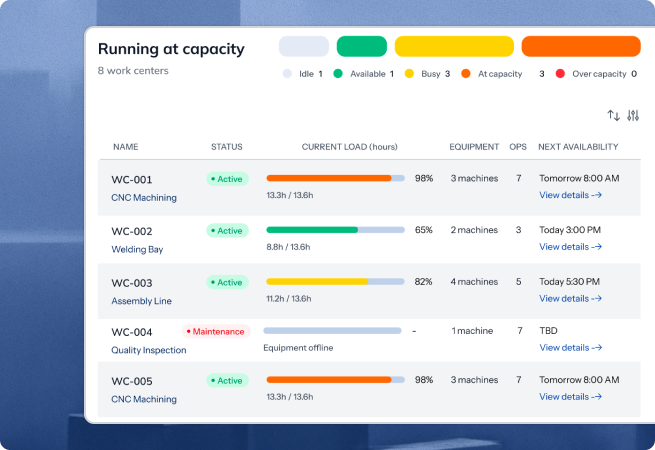Click the Active status badge for WC-001
The image size is (655, 450).
(x=226, y=179)
